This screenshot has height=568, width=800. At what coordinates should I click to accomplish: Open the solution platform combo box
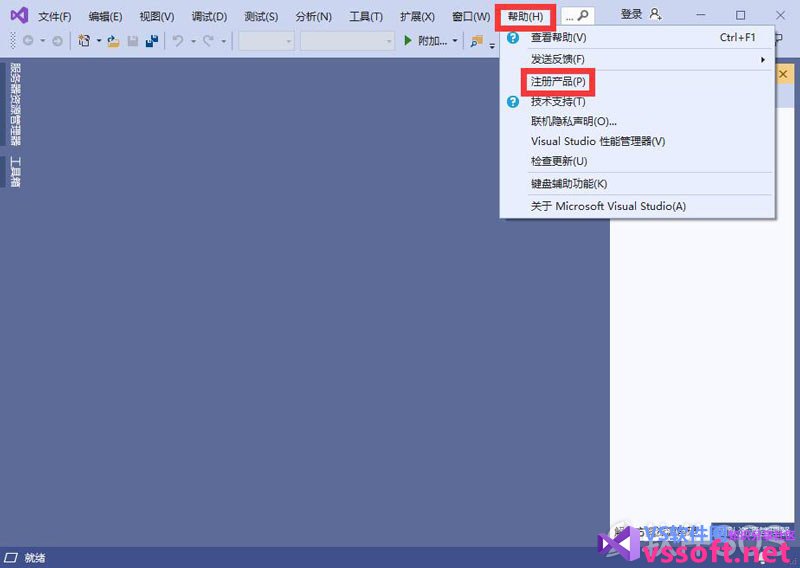pos(347,41)
